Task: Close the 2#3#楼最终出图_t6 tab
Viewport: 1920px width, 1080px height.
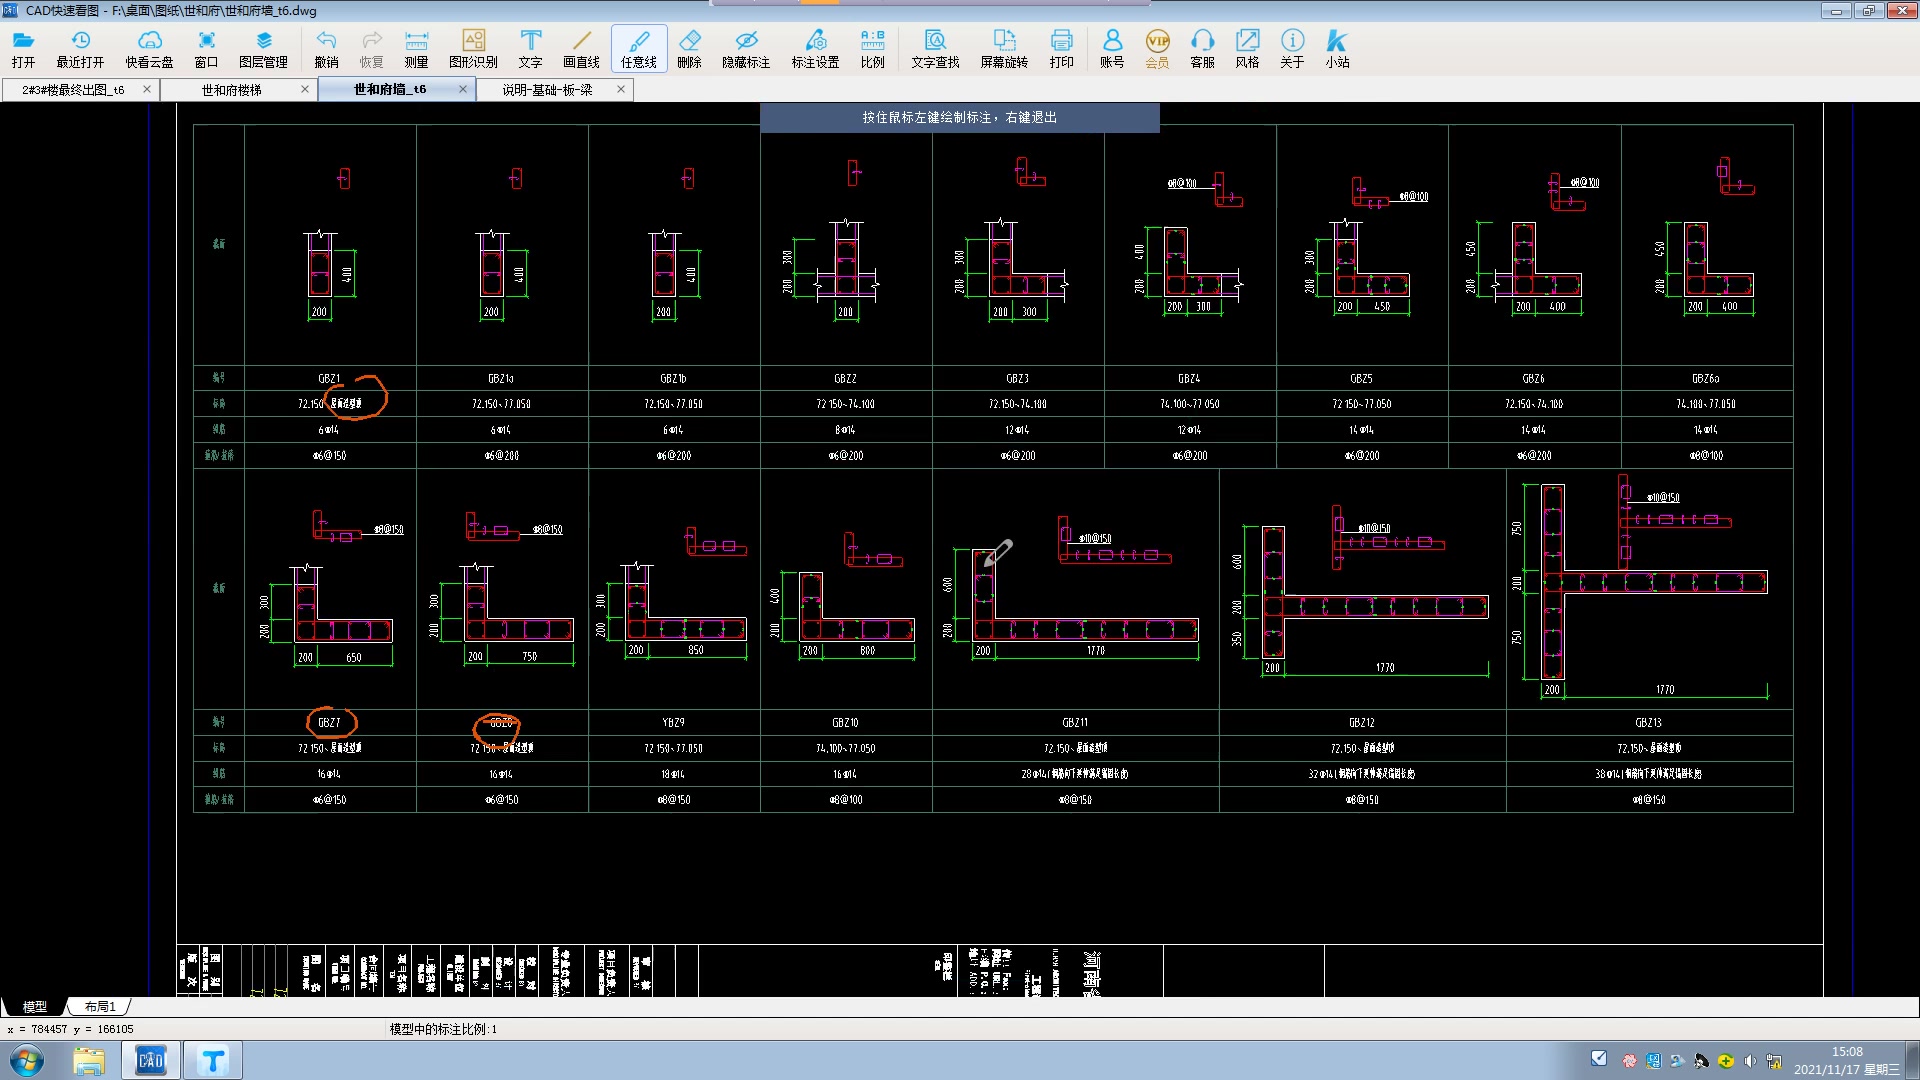Action: pyautogui.click(x=147, y=89)
